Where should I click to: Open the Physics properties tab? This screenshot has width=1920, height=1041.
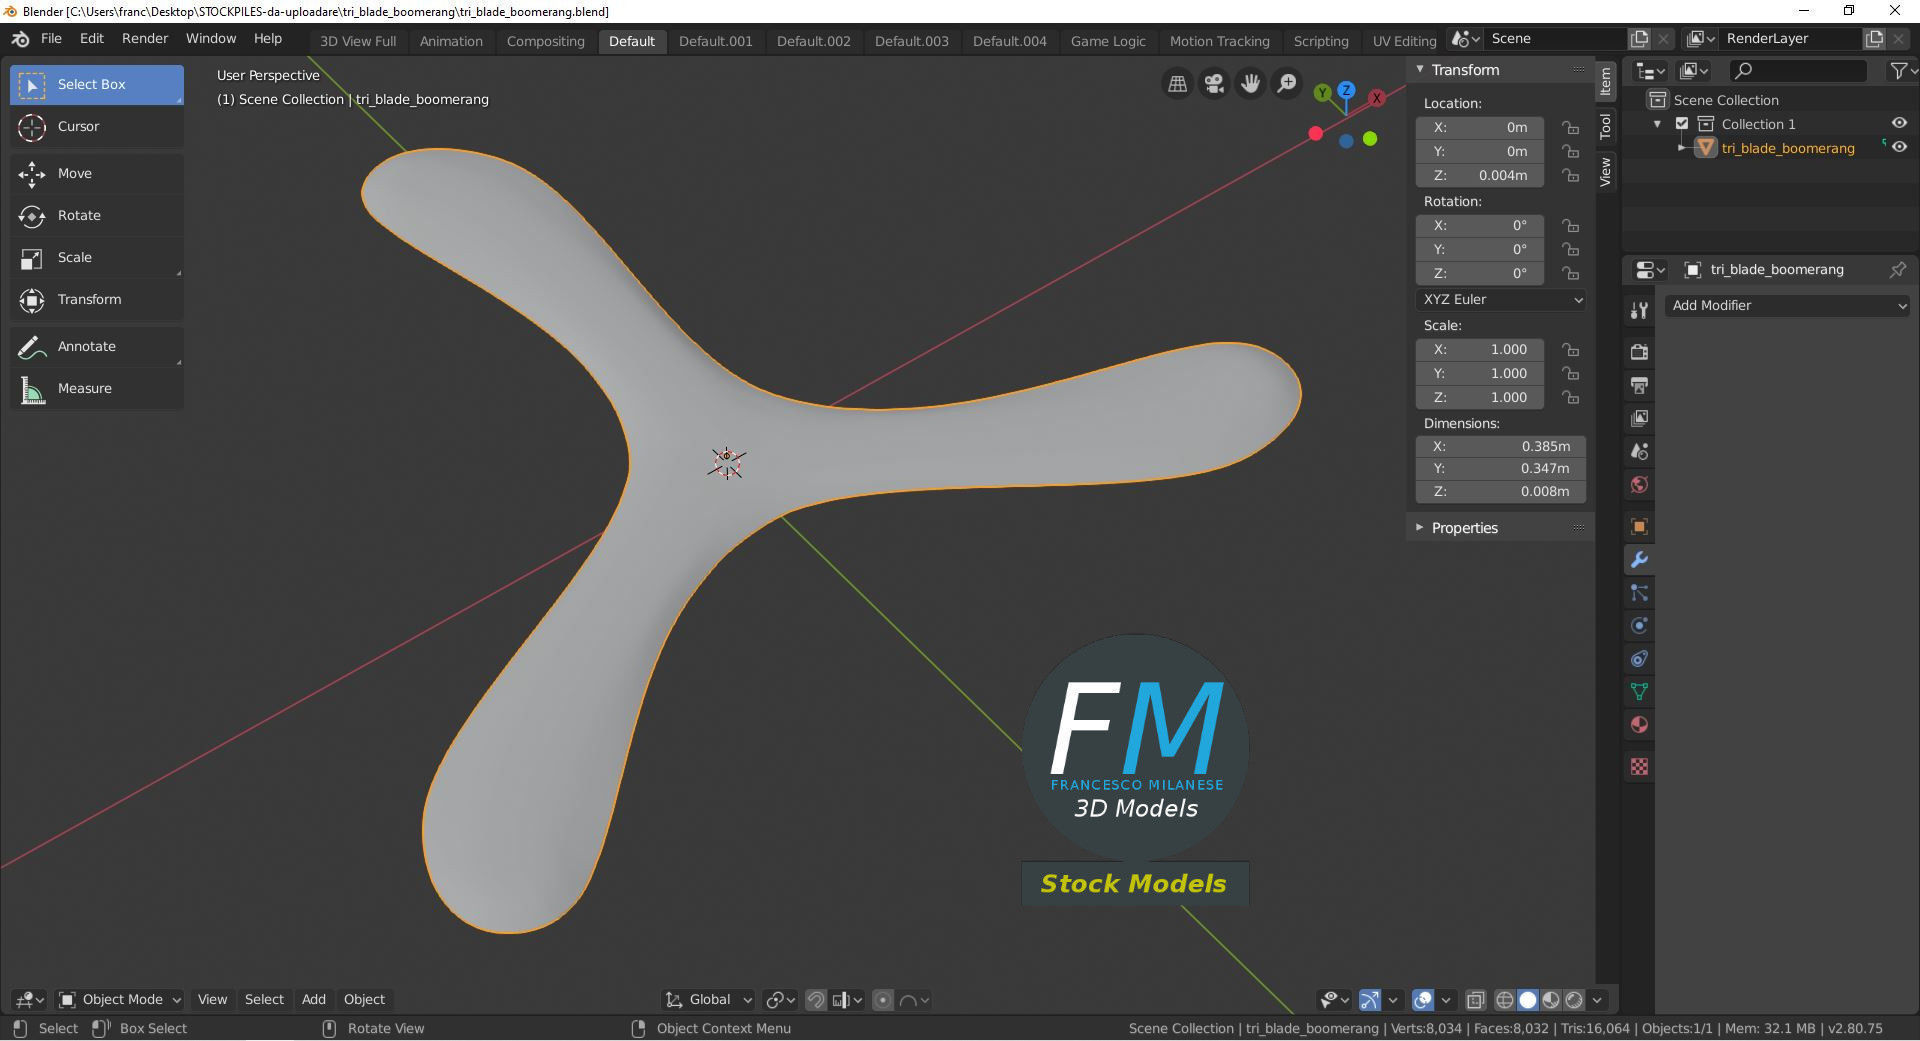click(1639, 626)
